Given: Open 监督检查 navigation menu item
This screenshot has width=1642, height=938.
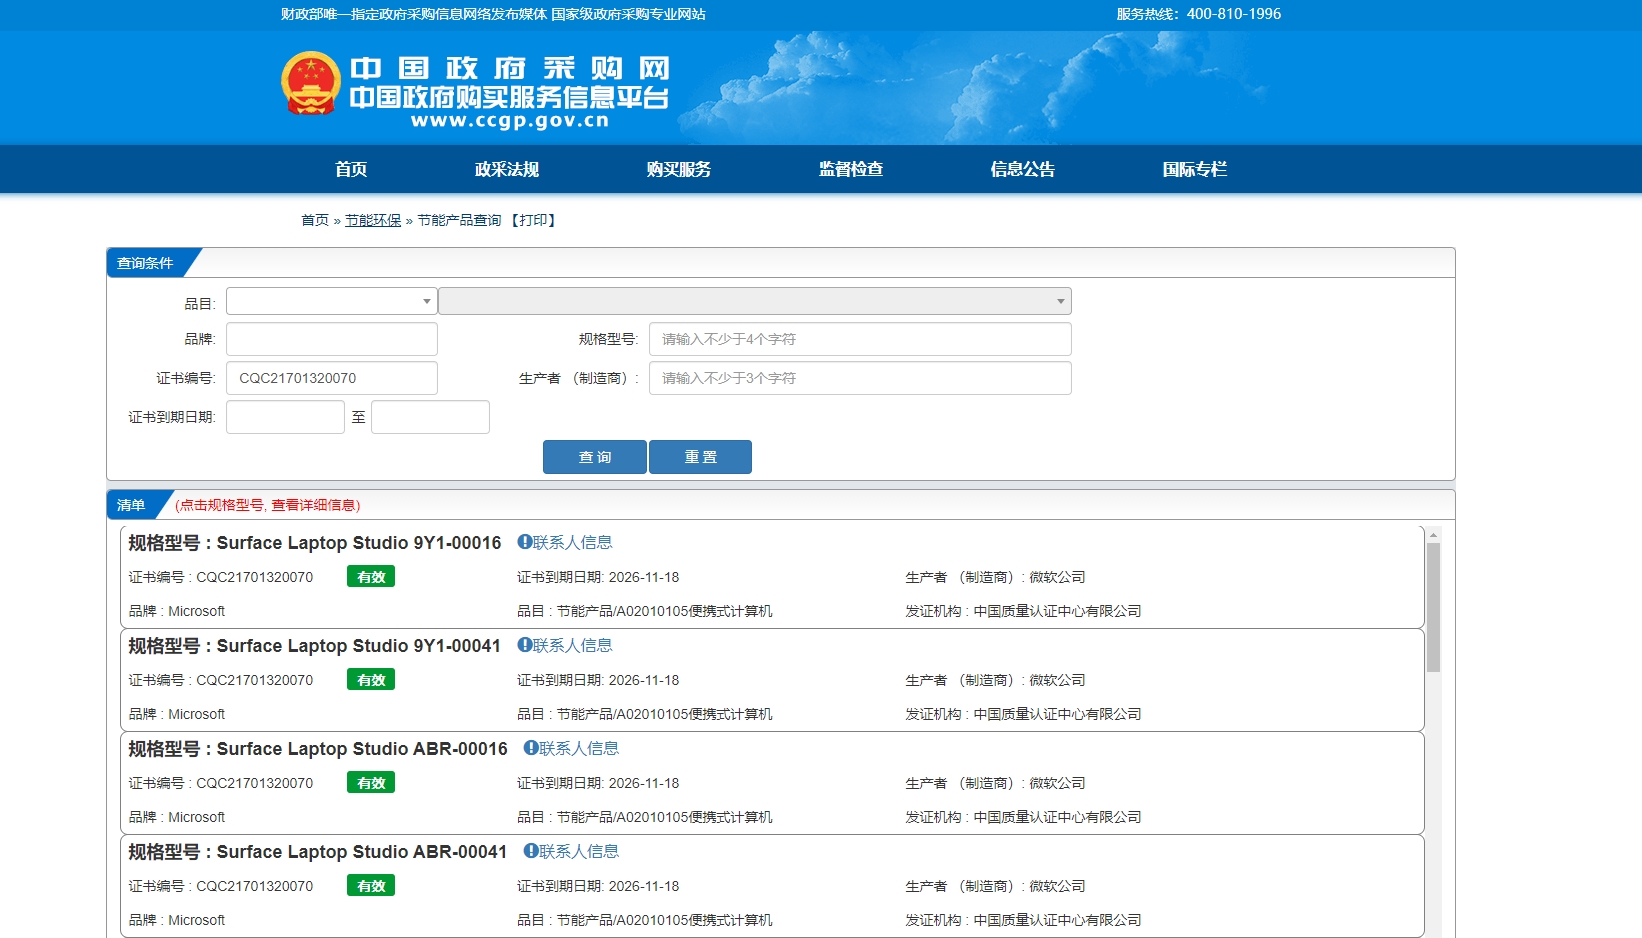Looking at the screenshot, I should tap(851, 169).
